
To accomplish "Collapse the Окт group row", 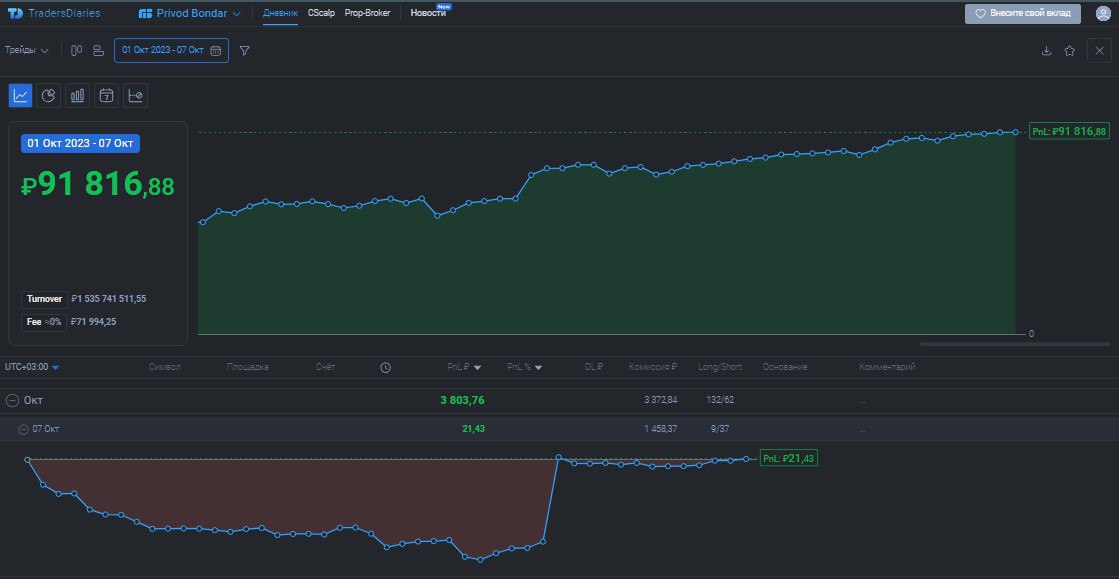I will (10, 398).
